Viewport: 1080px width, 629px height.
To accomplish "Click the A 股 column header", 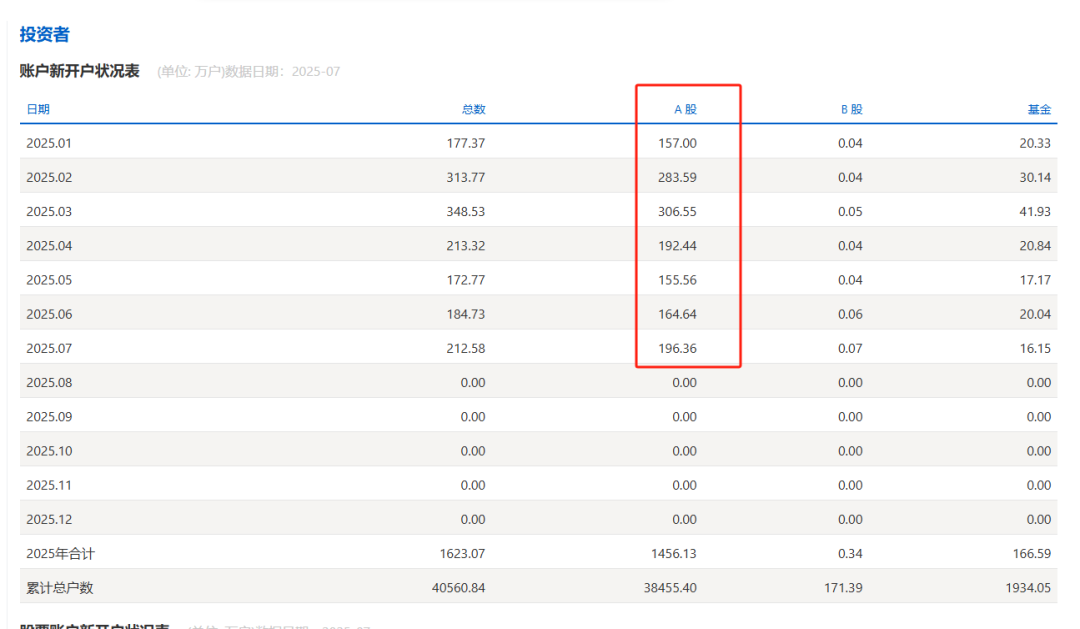I will pyautogui.click(x=685, y=109).
